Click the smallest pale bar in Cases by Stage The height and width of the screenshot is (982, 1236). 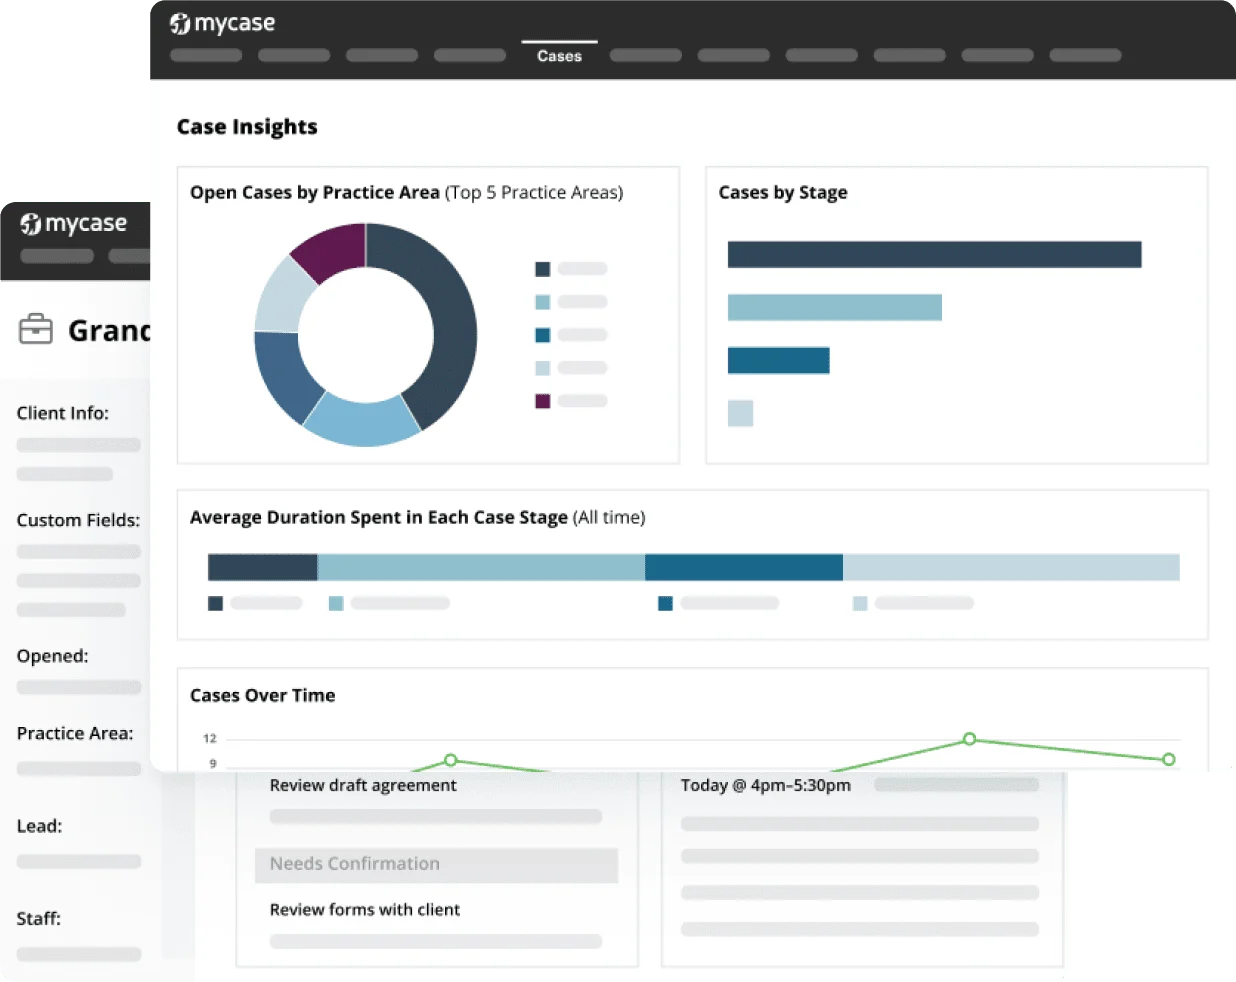pyautogui.click(x=740, y=413)
